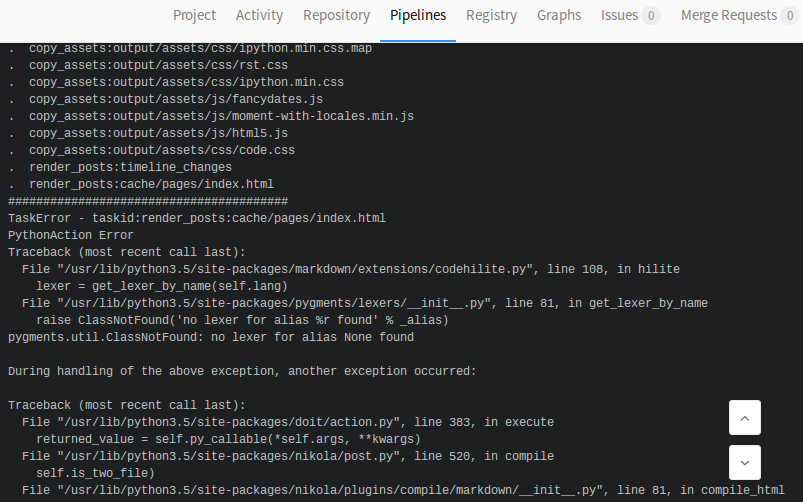
Task: Open the Merge Requests tab
Action: coord(740,15)
